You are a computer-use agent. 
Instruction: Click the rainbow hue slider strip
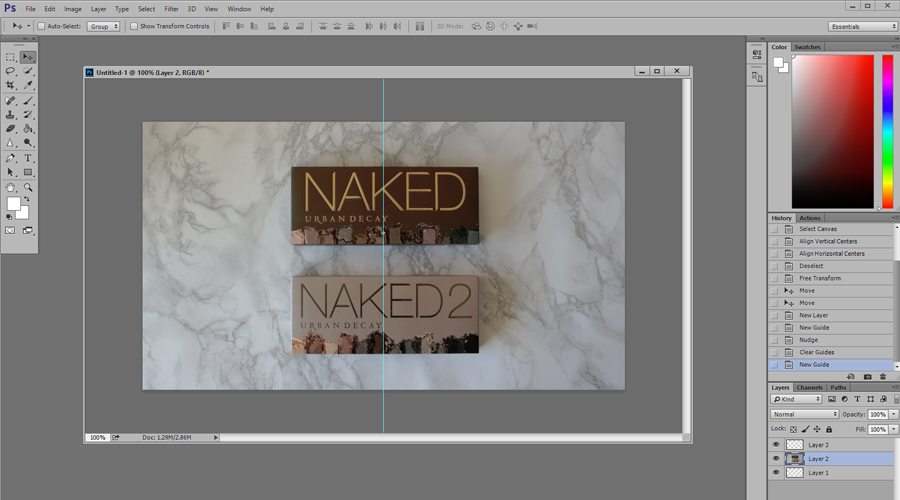(x=887, y=130)
